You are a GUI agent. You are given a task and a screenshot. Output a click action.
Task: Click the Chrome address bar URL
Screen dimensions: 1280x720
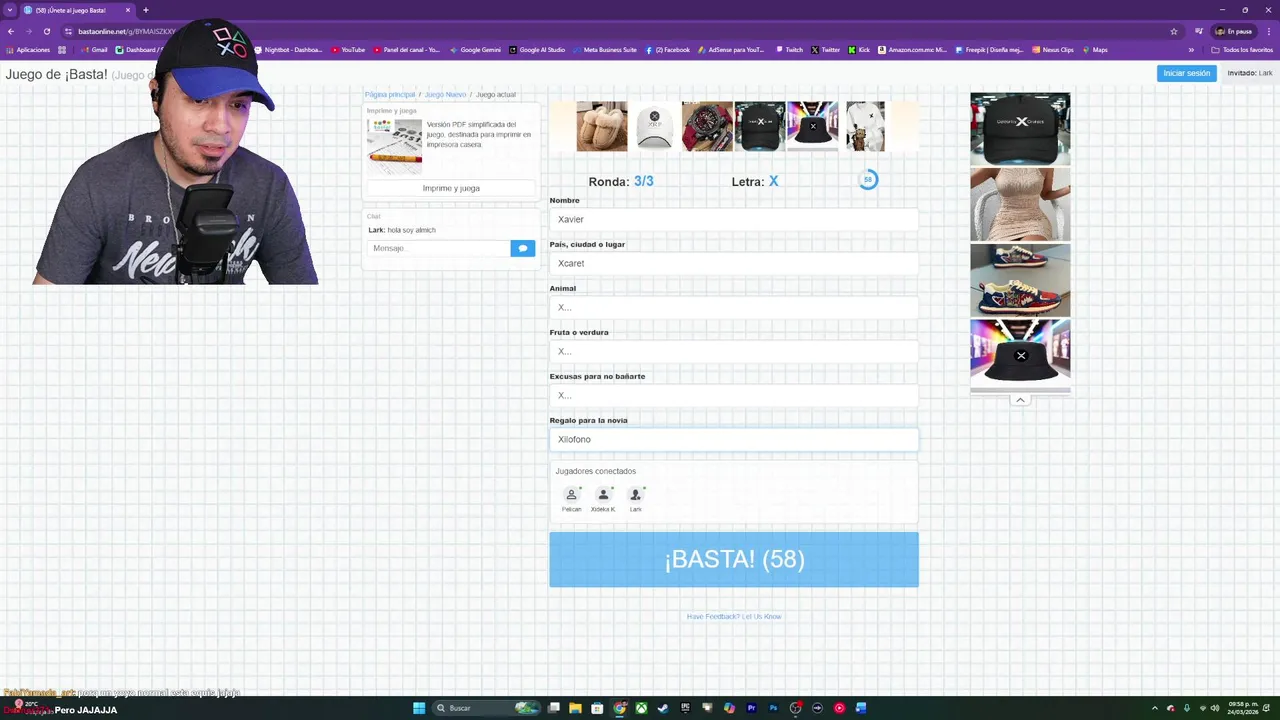click(x=126, y=31)
